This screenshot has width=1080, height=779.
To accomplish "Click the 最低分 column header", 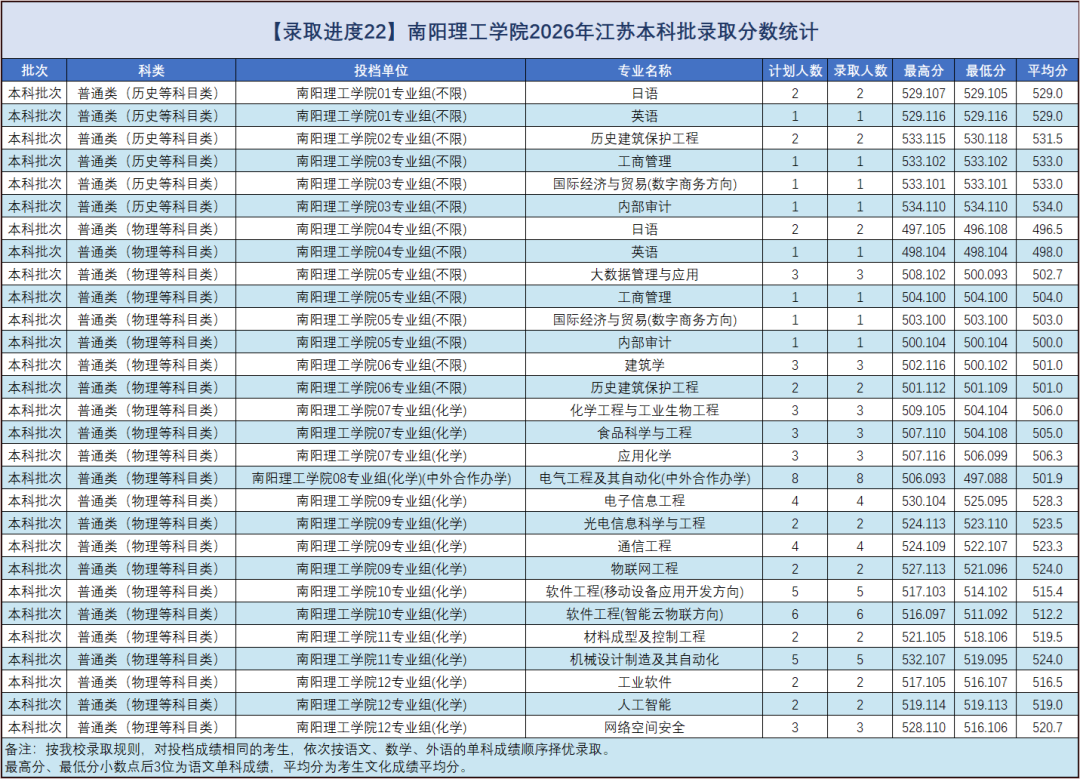I will tap(986, 70).
